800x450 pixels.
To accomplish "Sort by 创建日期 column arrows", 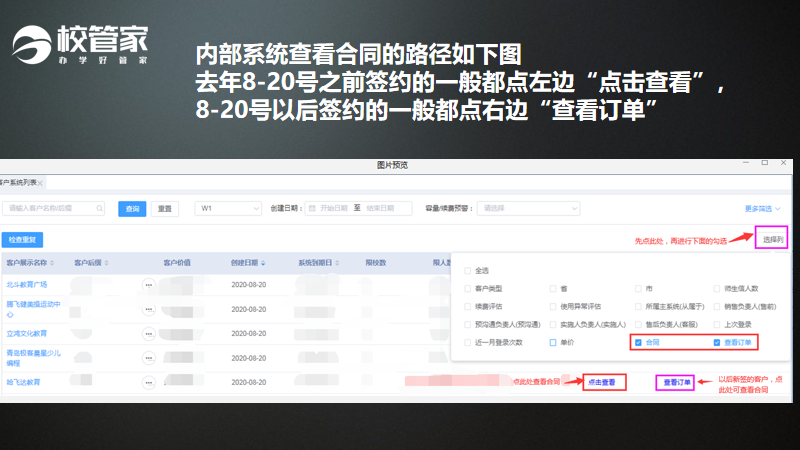I will pyautogui.click(x=263, y=263).
